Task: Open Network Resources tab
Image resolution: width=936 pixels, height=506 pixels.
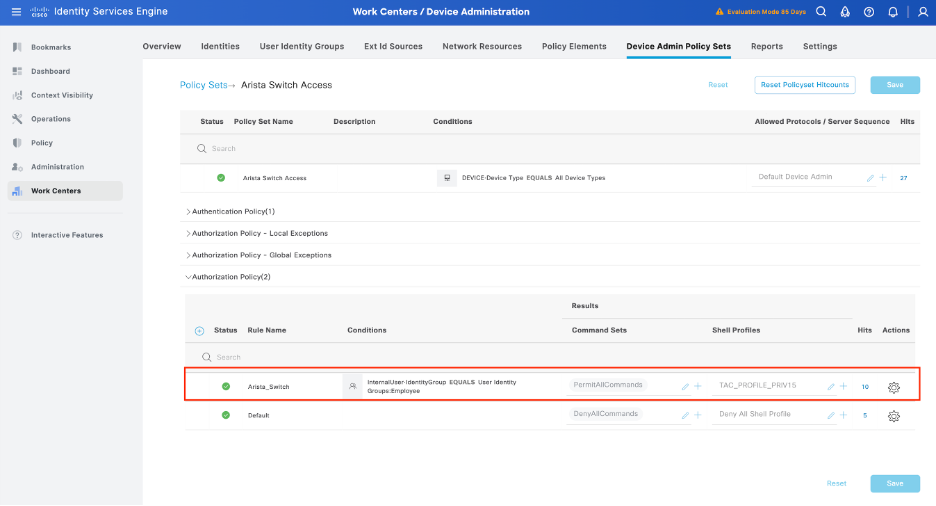Action: tap(482, 46)
